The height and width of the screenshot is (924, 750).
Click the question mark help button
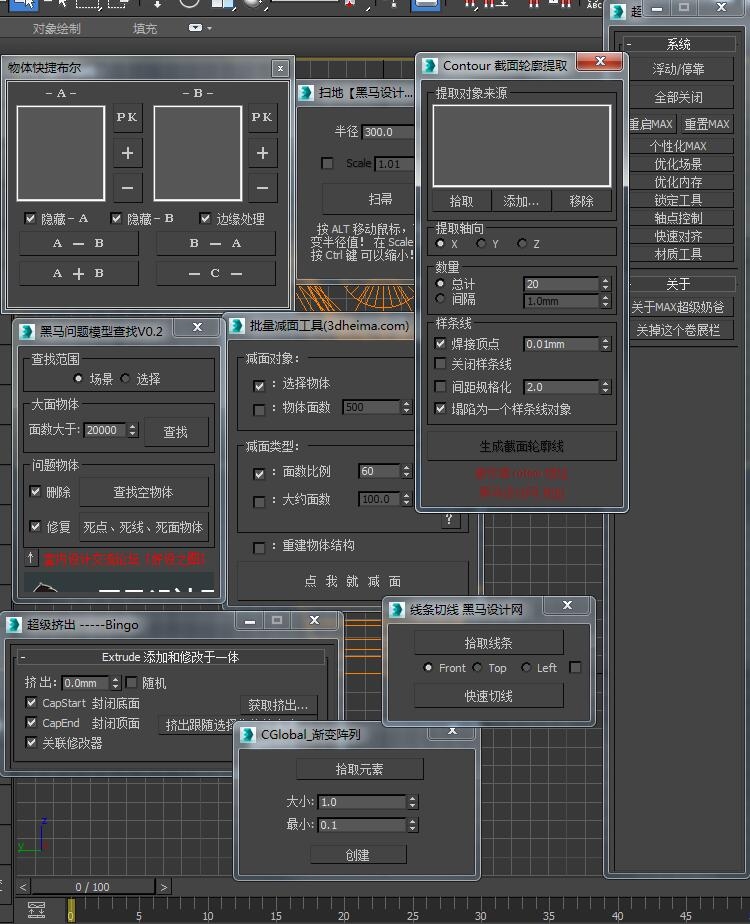click(x=450, y=519)
